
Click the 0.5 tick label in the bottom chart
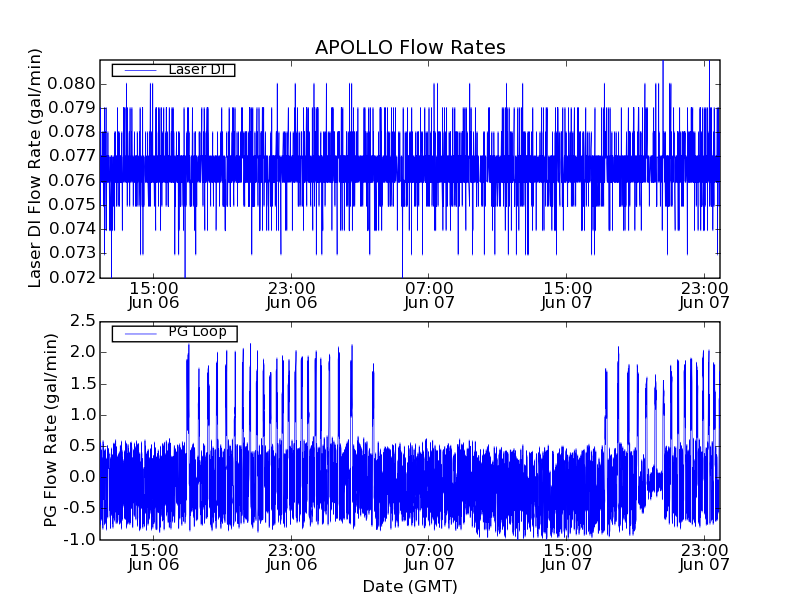pyautogui.click(x=83, y=446)
